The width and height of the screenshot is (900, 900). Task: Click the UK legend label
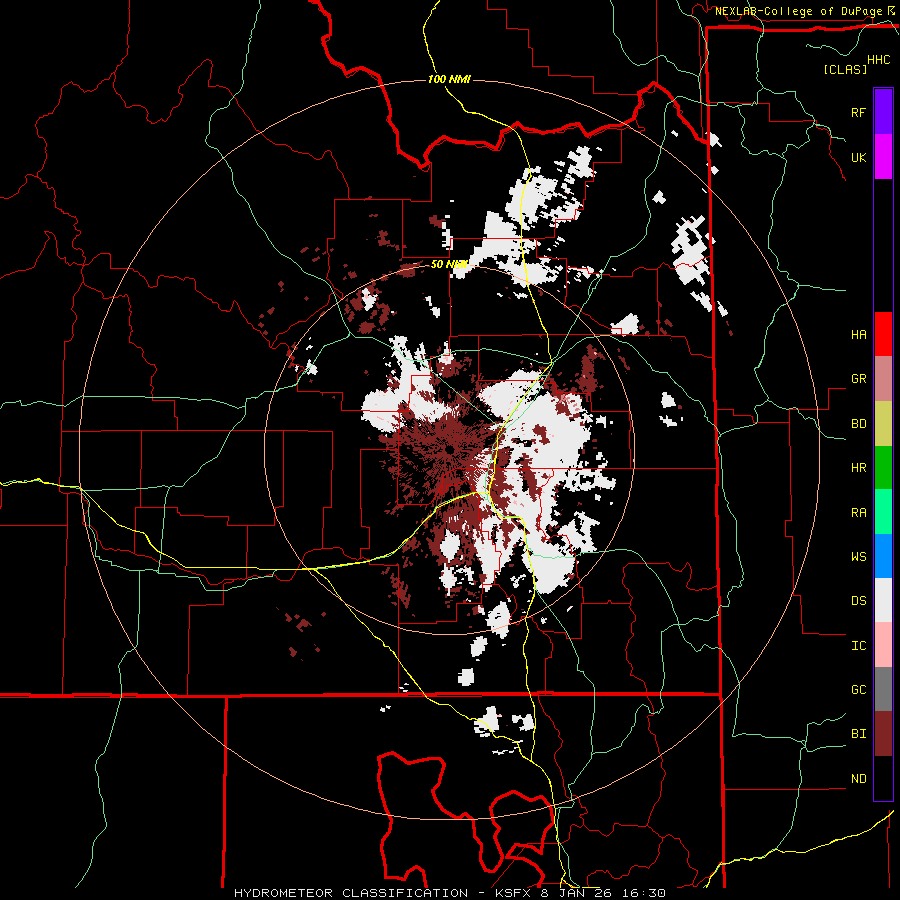858,157
